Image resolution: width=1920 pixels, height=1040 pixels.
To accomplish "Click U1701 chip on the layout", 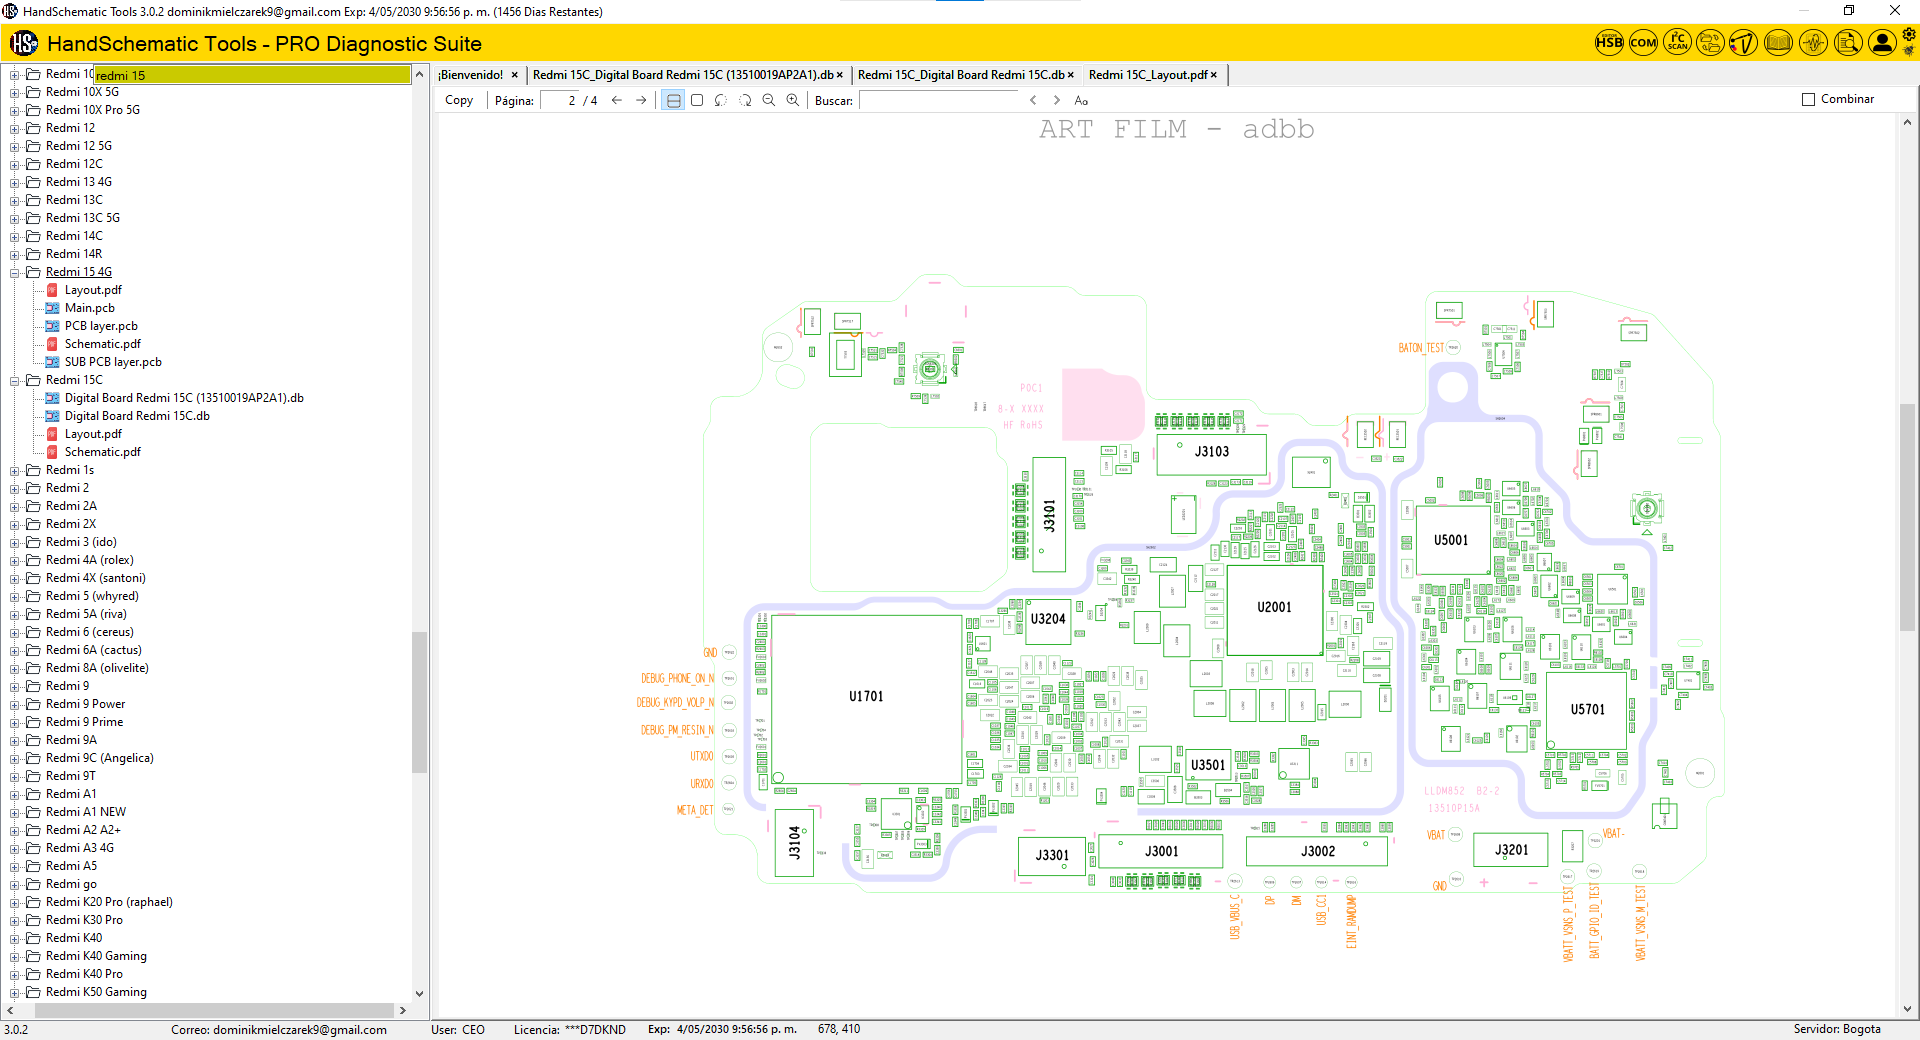I will click(x=866, y=697).
